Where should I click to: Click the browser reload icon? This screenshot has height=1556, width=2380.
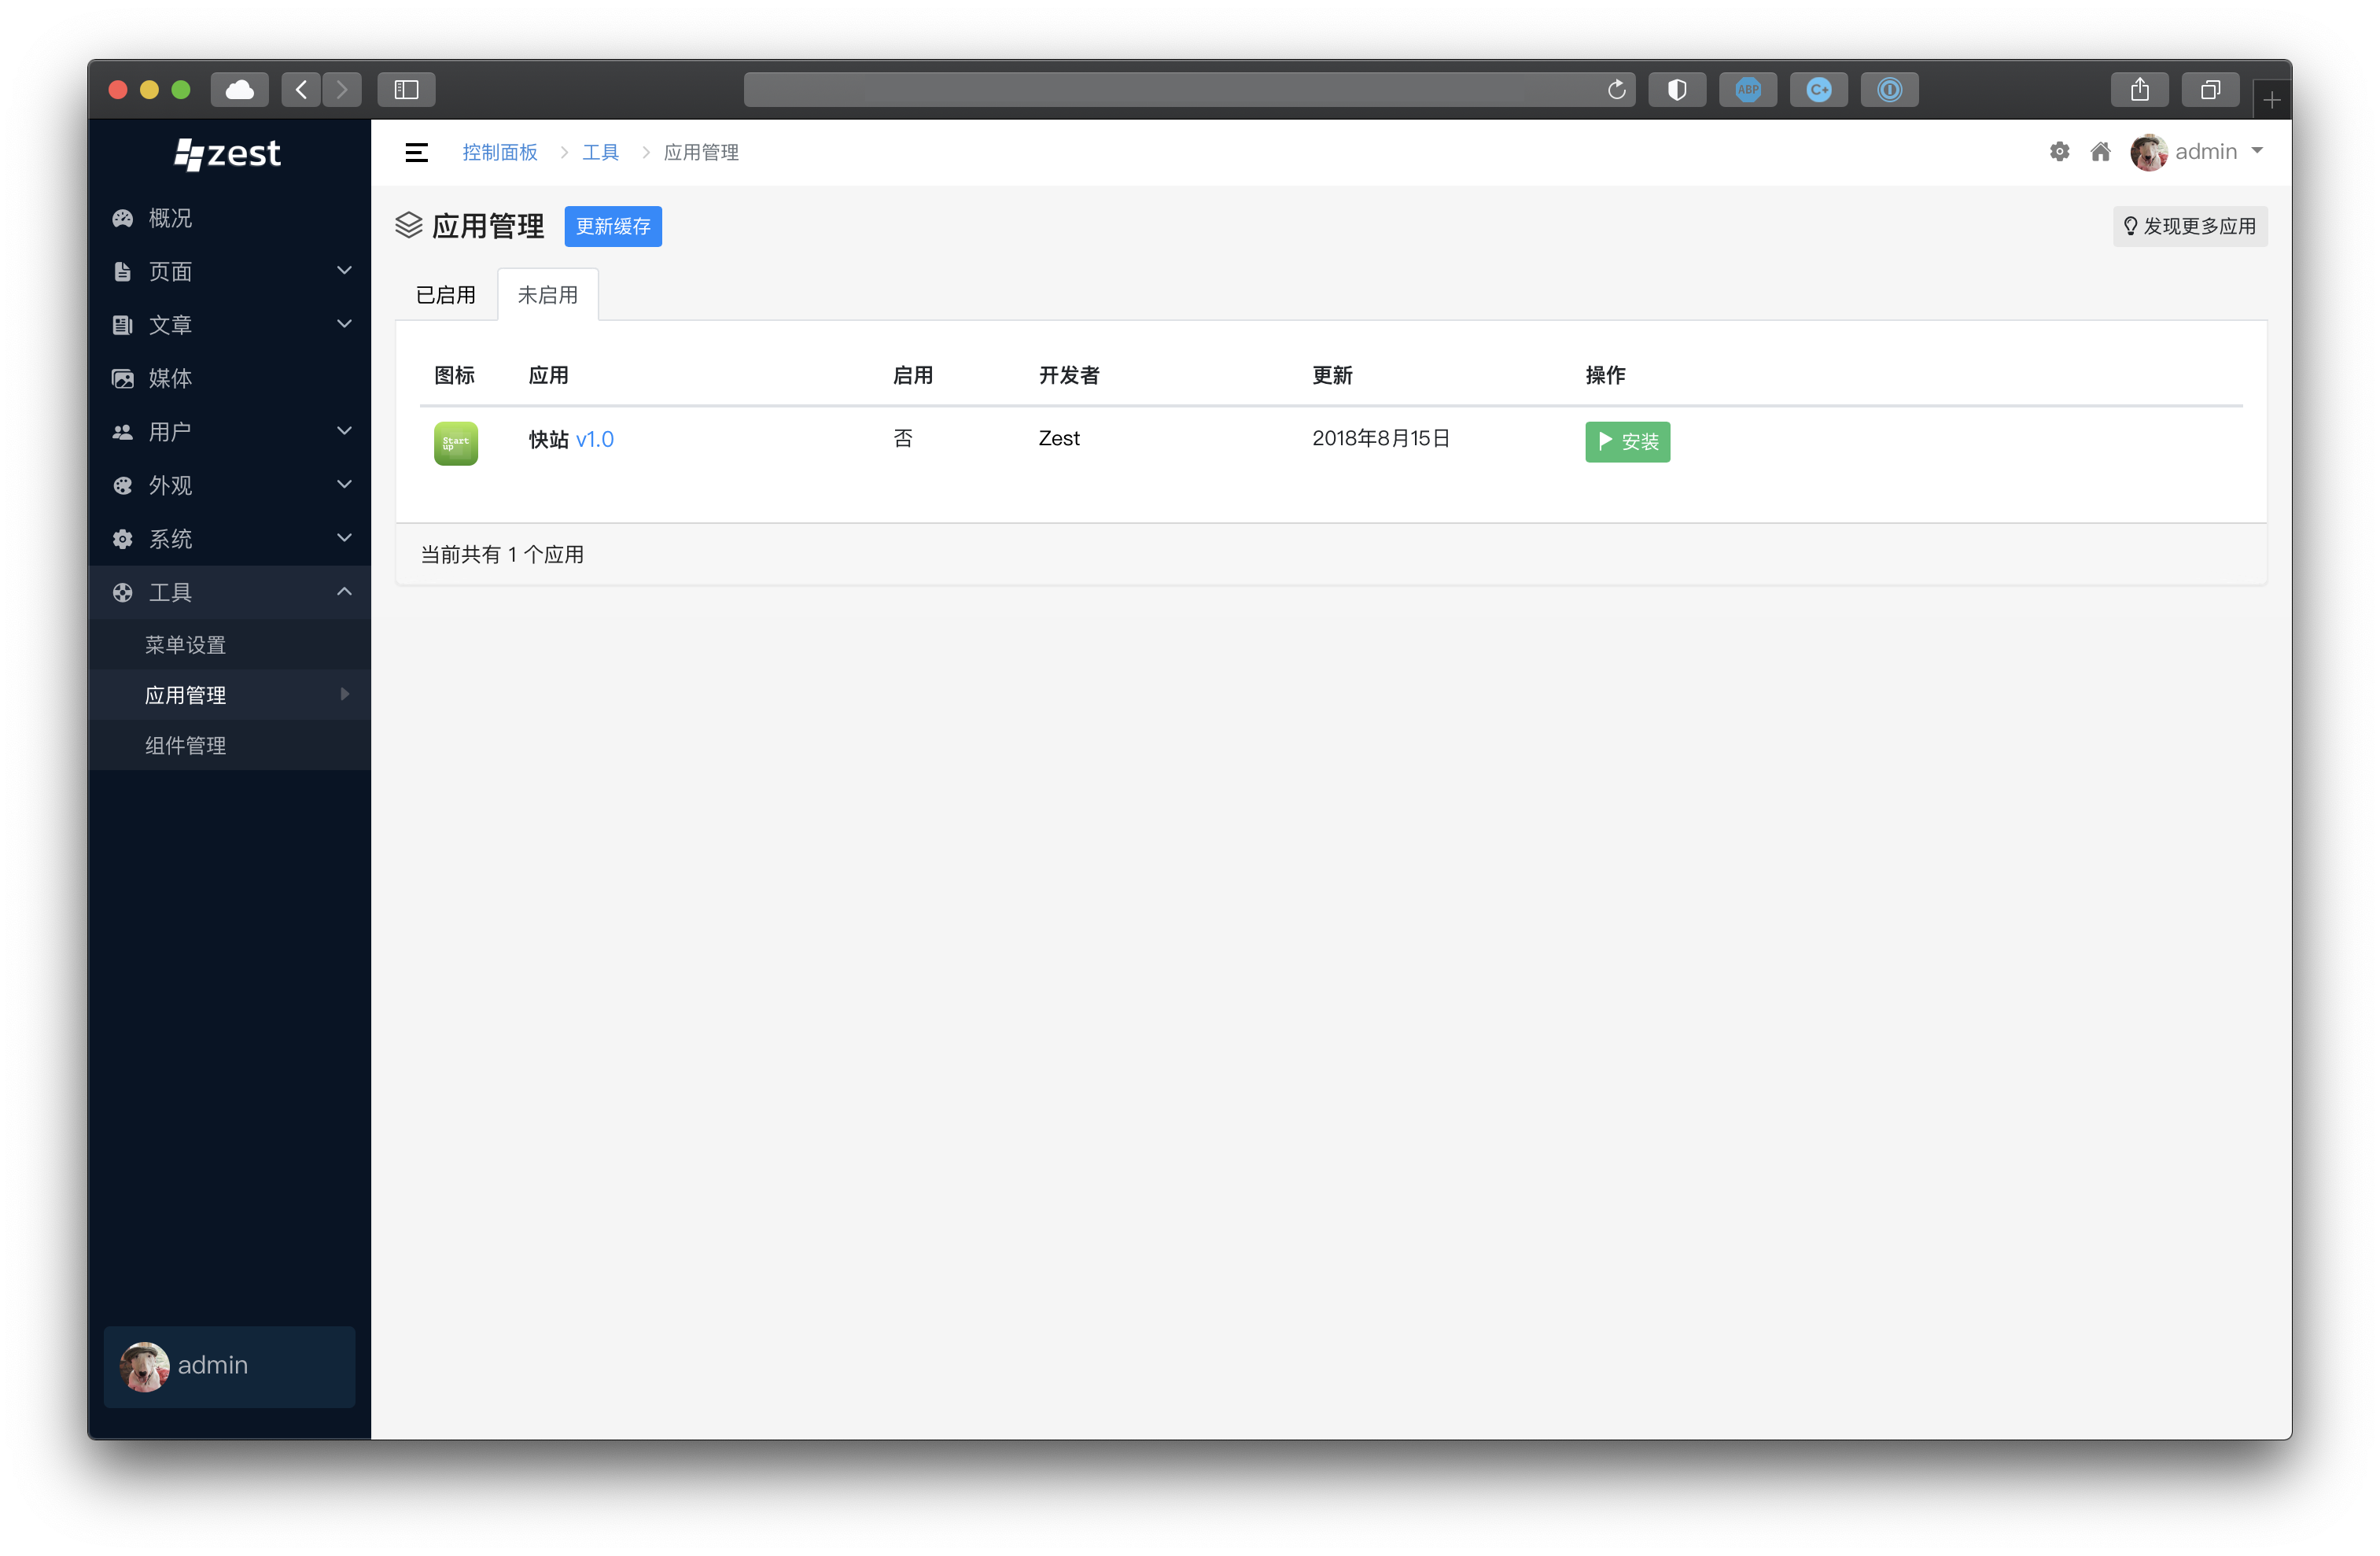(x=1616, y=90)
